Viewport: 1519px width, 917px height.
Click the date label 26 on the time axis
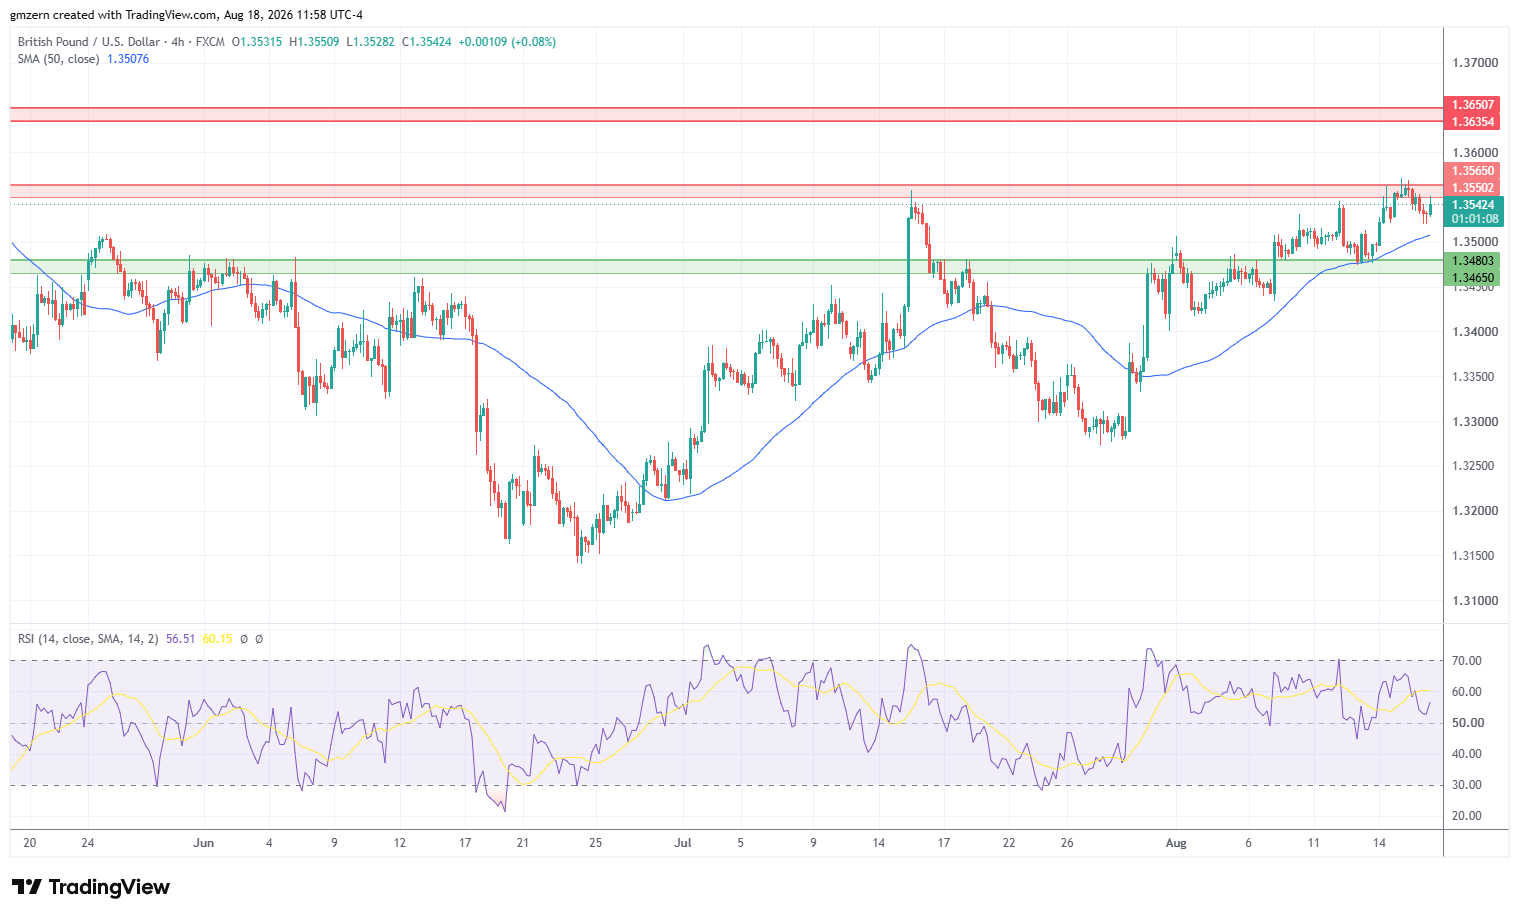(x=1068, y=843)
